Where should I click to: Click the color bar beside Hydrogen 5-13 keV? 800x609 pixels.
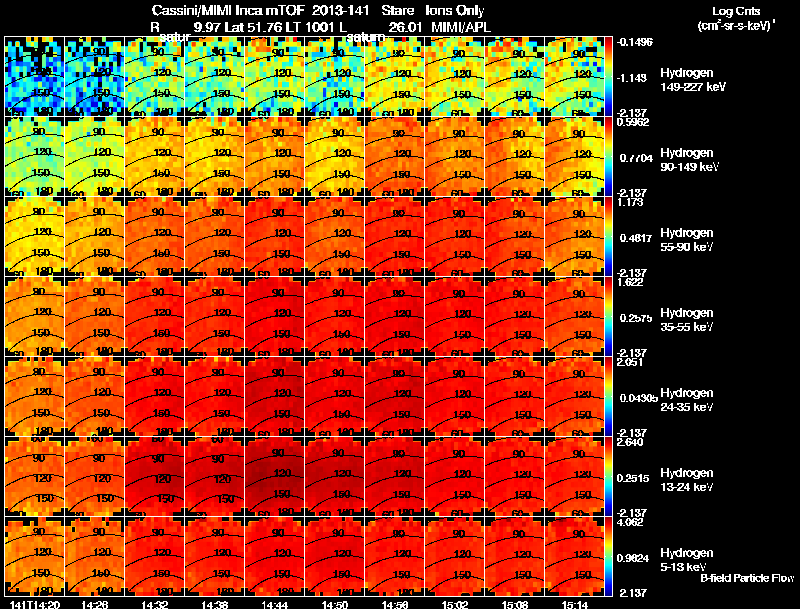click(x=608, y=556)
